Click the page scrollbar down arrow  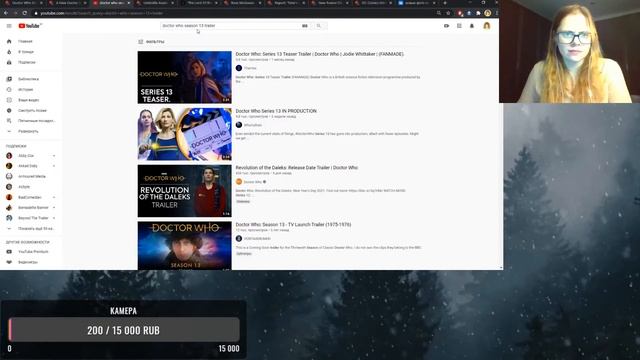(501, 268)
